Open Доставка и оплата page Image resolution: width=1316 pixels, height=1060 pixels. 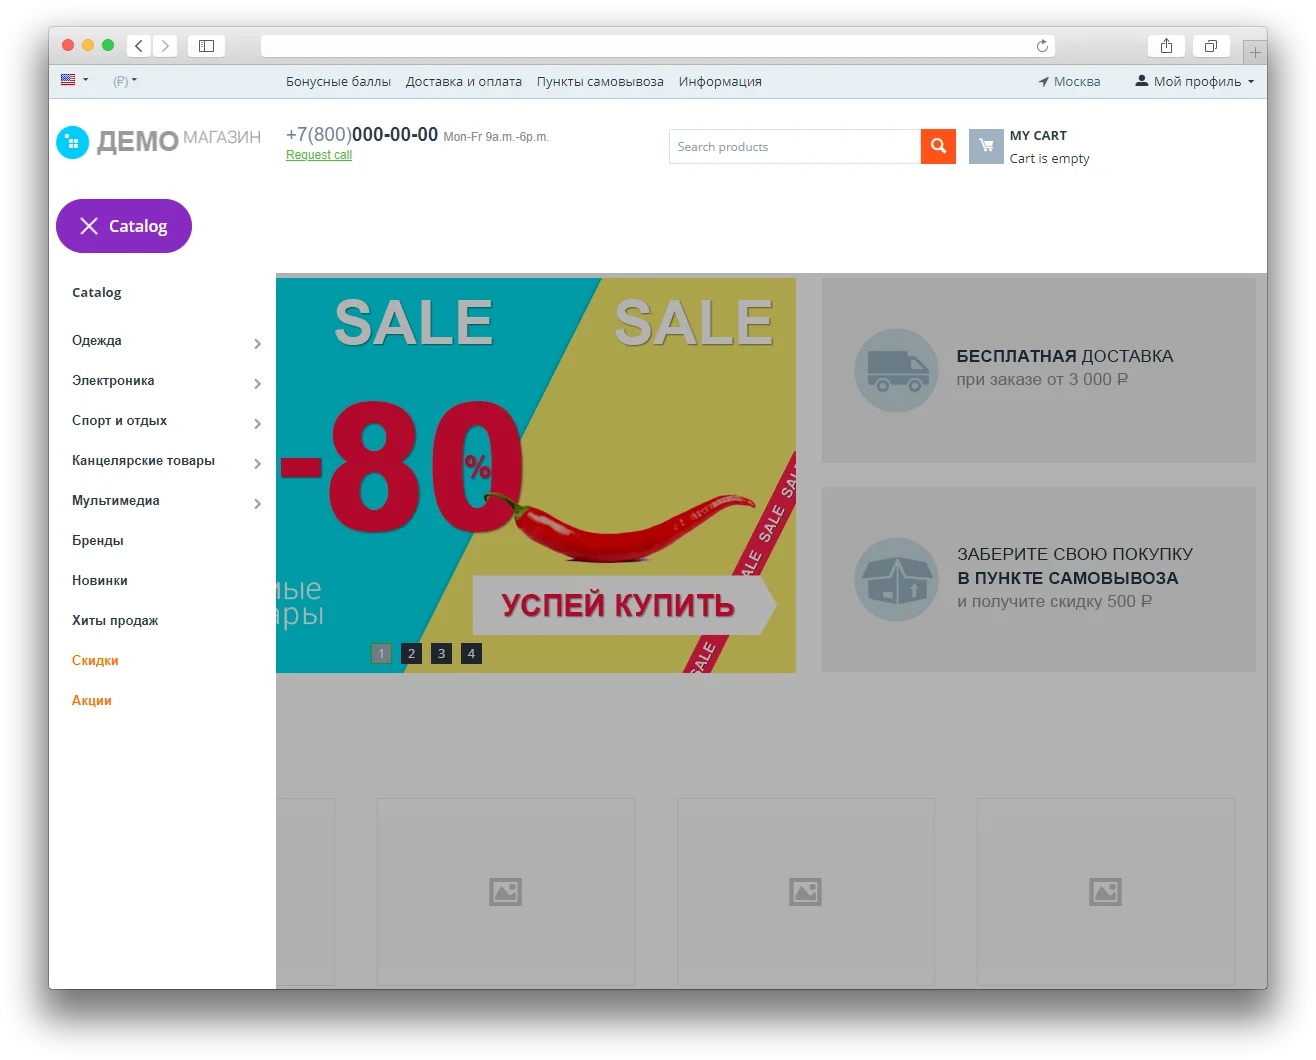pyautogui.click(x=464, y=82)
